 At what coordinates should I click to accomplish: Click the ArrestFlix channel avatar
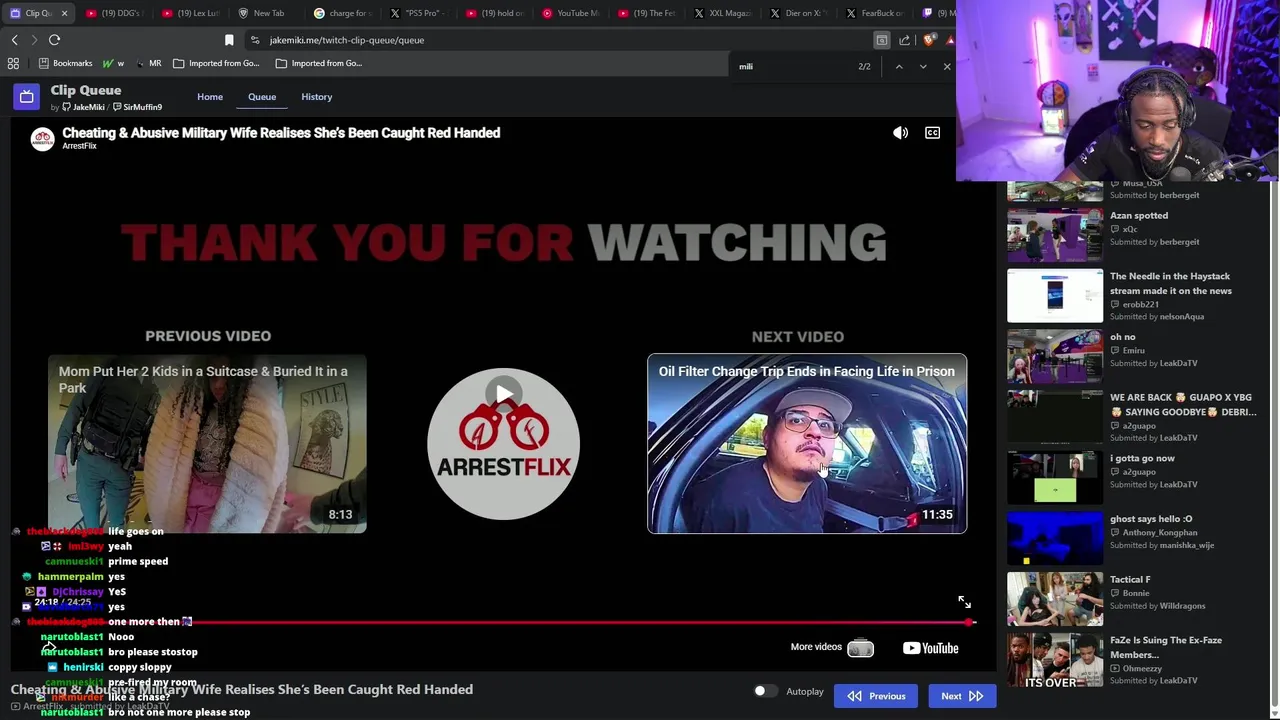pyautogui.click(x=42, y=139)
